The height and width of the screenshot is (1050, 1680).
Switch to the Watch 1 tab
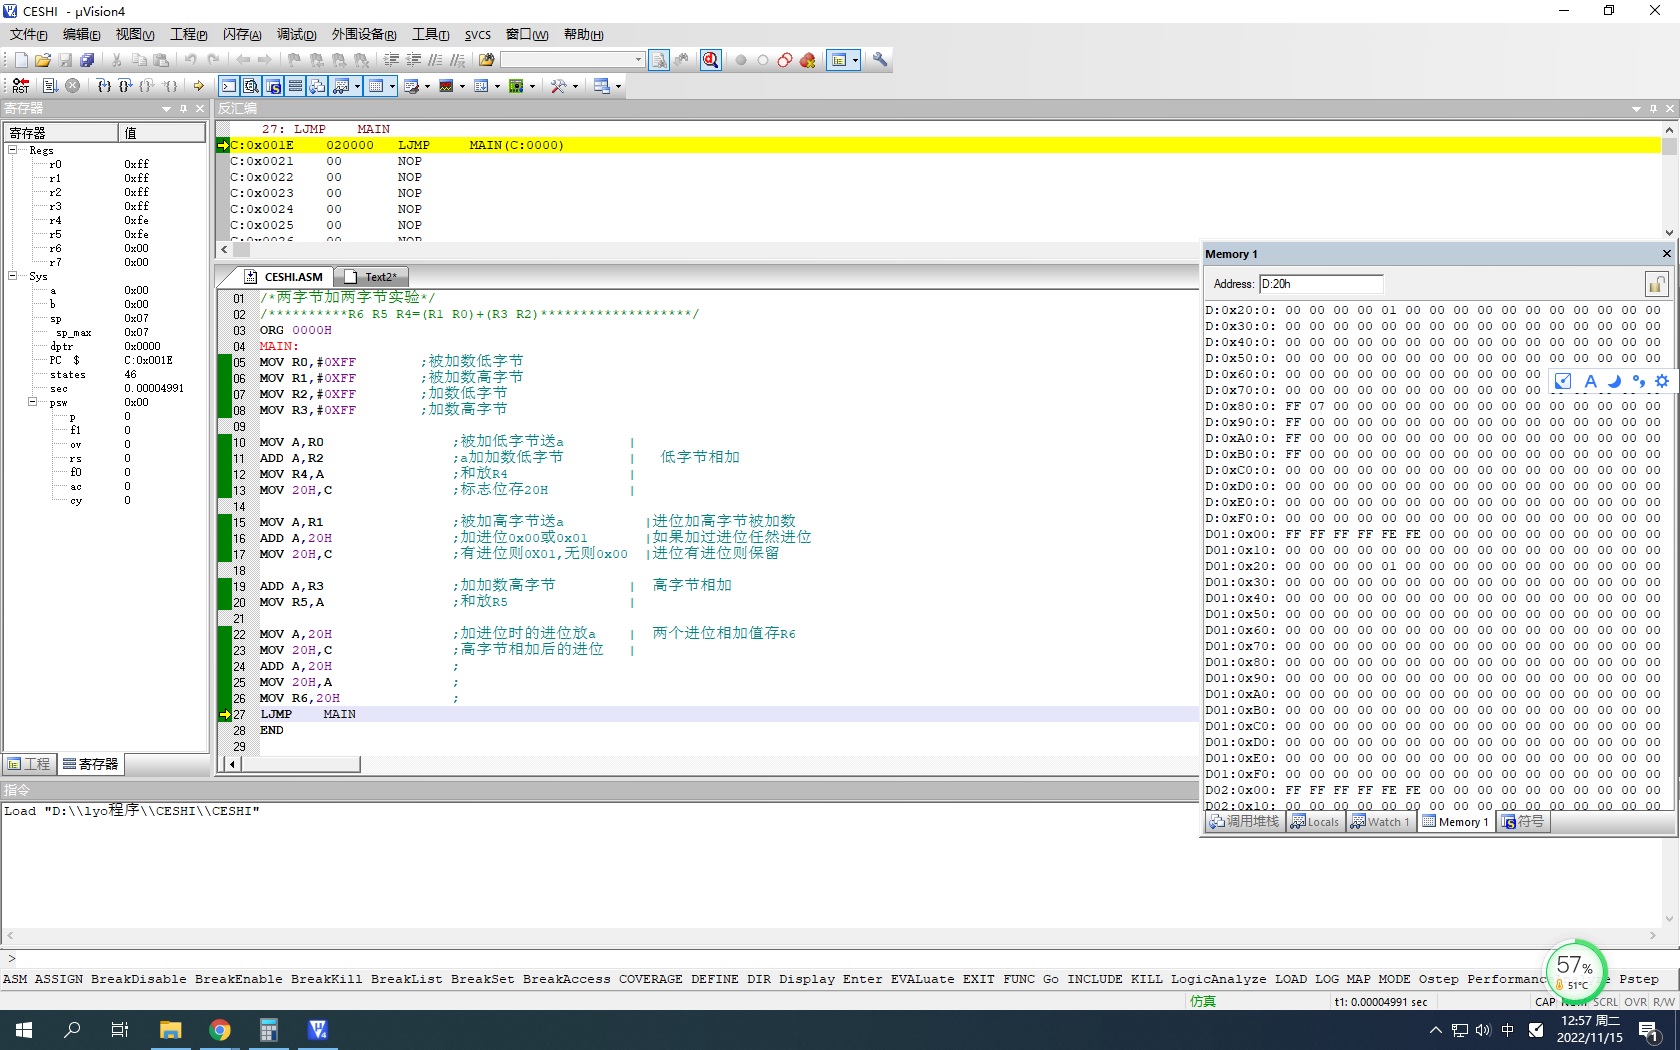click(1380, 822)
